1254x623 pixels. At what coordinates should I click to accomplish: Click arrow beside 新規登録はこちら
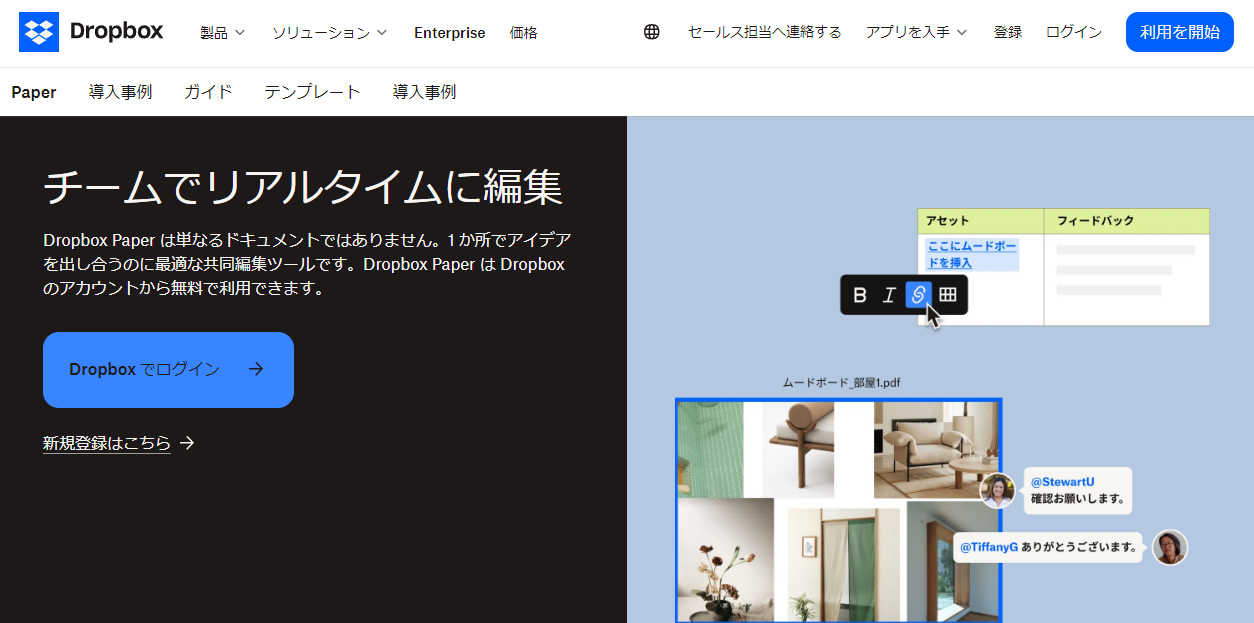click(x=187, y=443)
